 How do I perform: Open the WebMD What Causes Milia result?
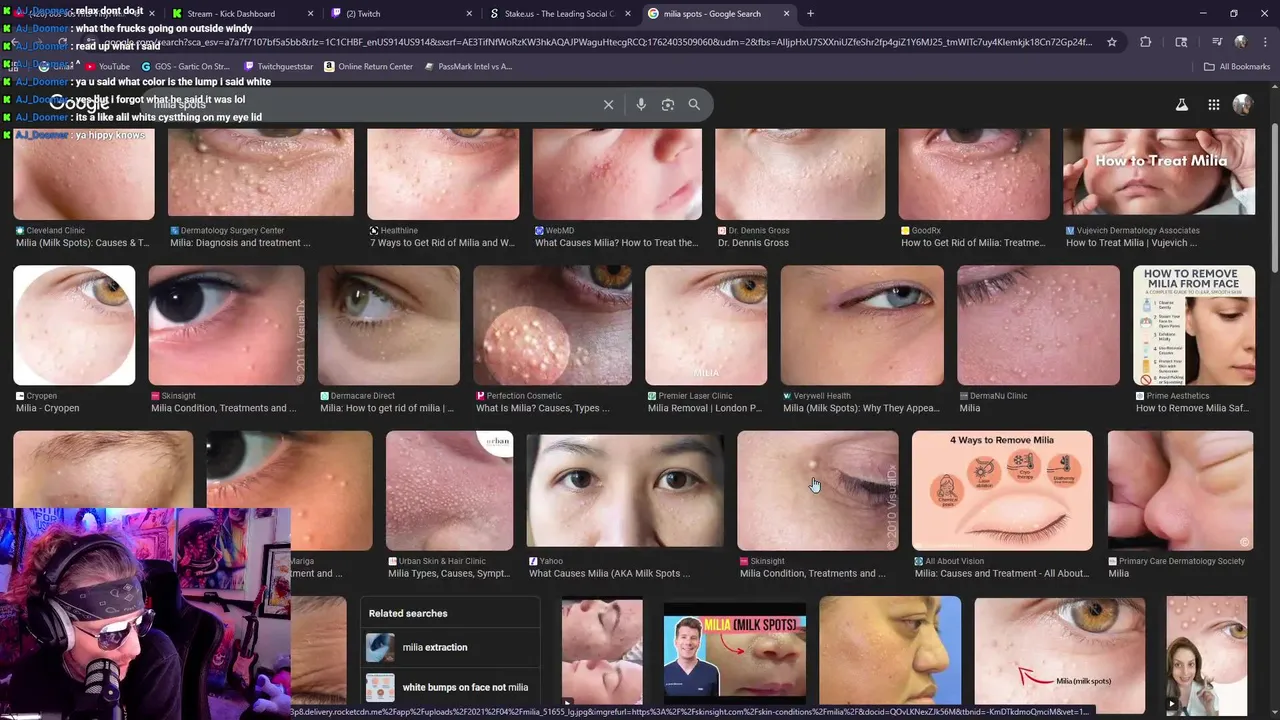616,243
